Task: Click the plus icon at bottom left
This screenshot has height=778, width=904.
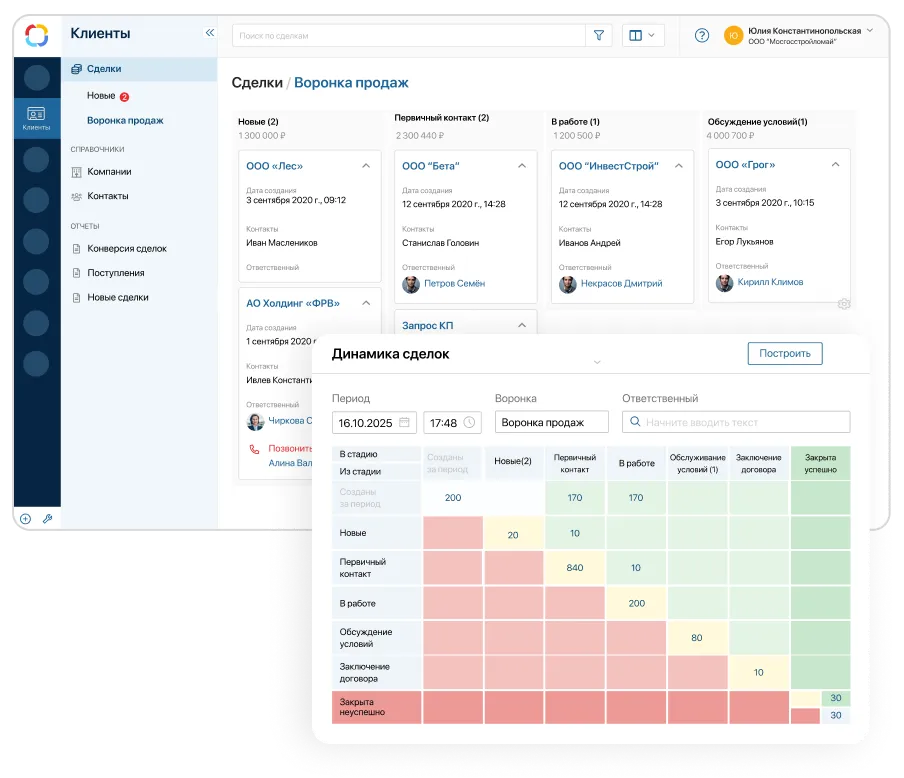Action: coord(26,519)
